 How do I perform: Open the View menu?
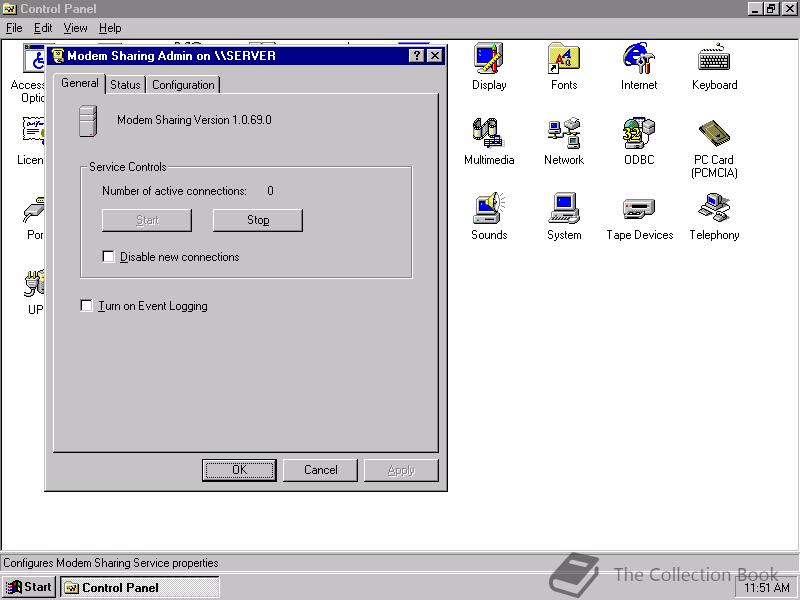(x=75, y=28)
